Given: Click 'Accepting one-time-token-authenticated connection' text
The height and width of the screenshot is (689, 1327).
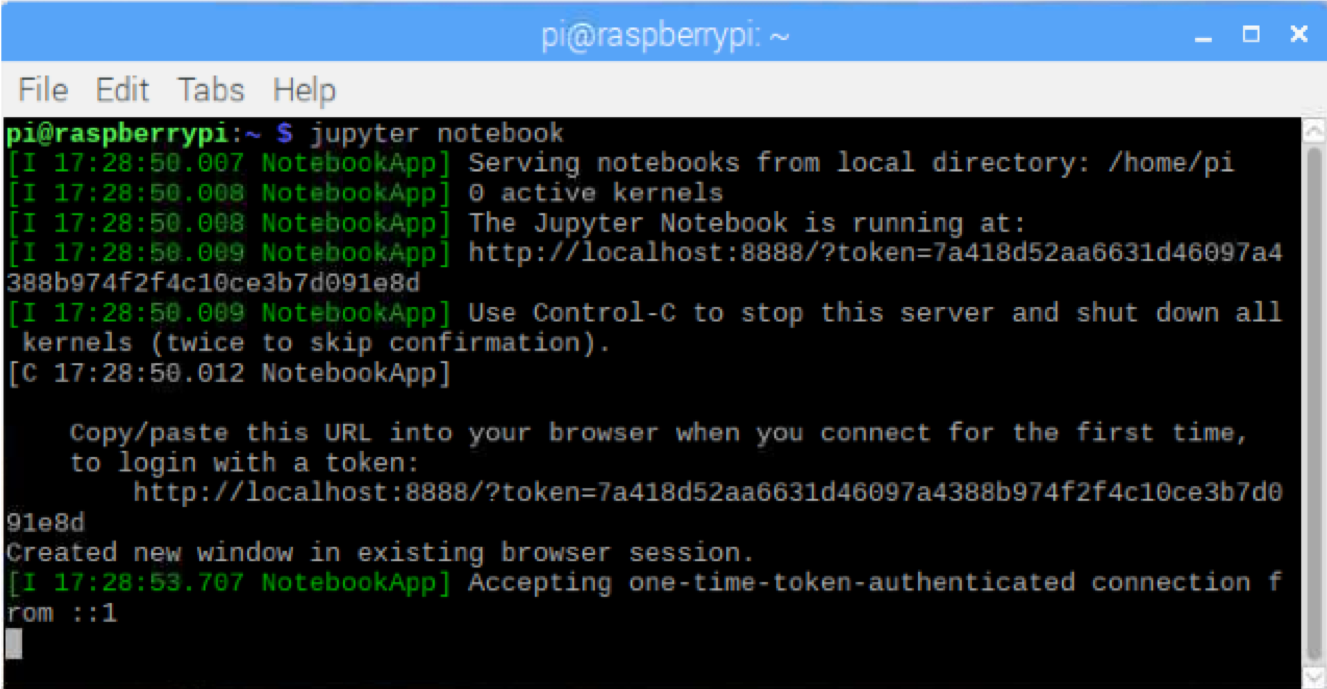Looking at the screenshot, I should (x=860, y=583).
